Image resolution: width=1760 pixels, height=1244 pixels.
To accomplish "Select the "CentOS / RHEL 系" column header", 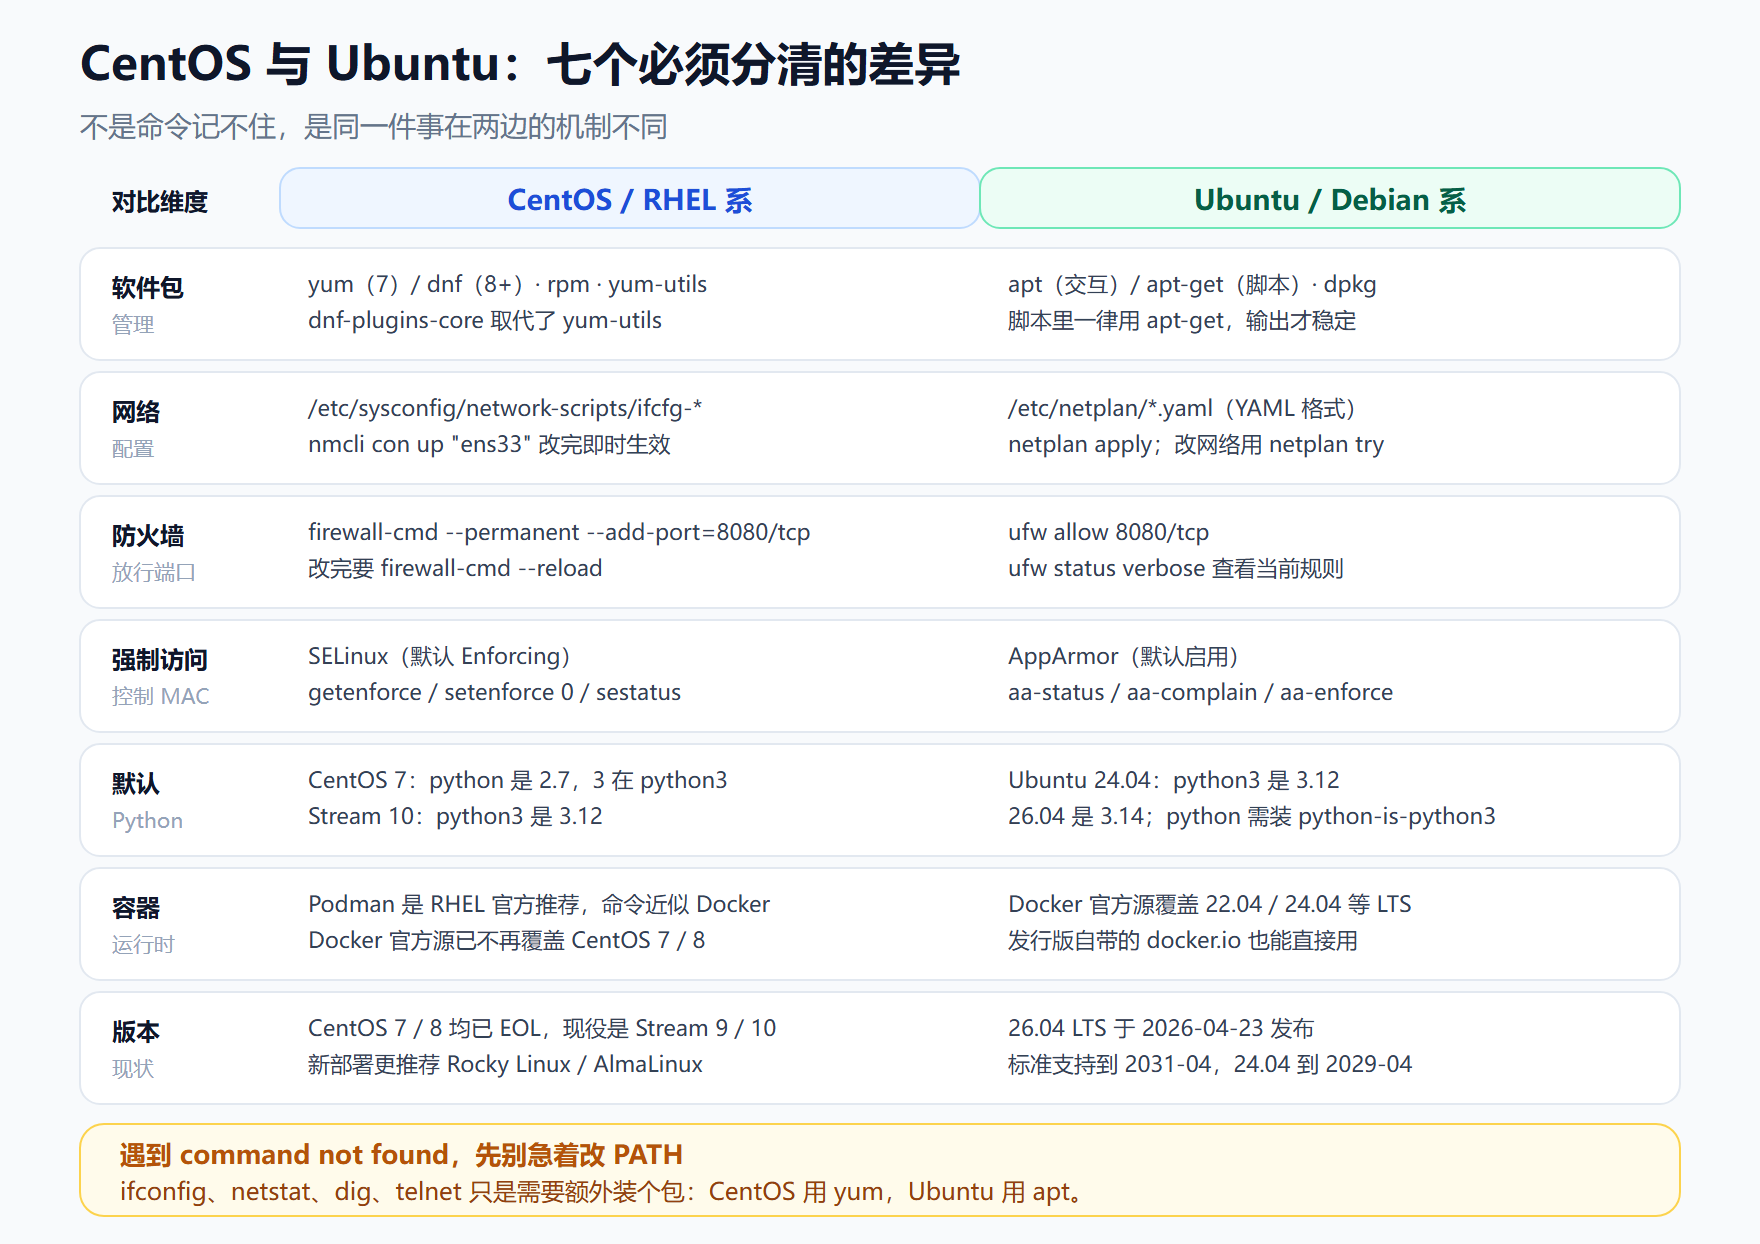I will 629,198.
